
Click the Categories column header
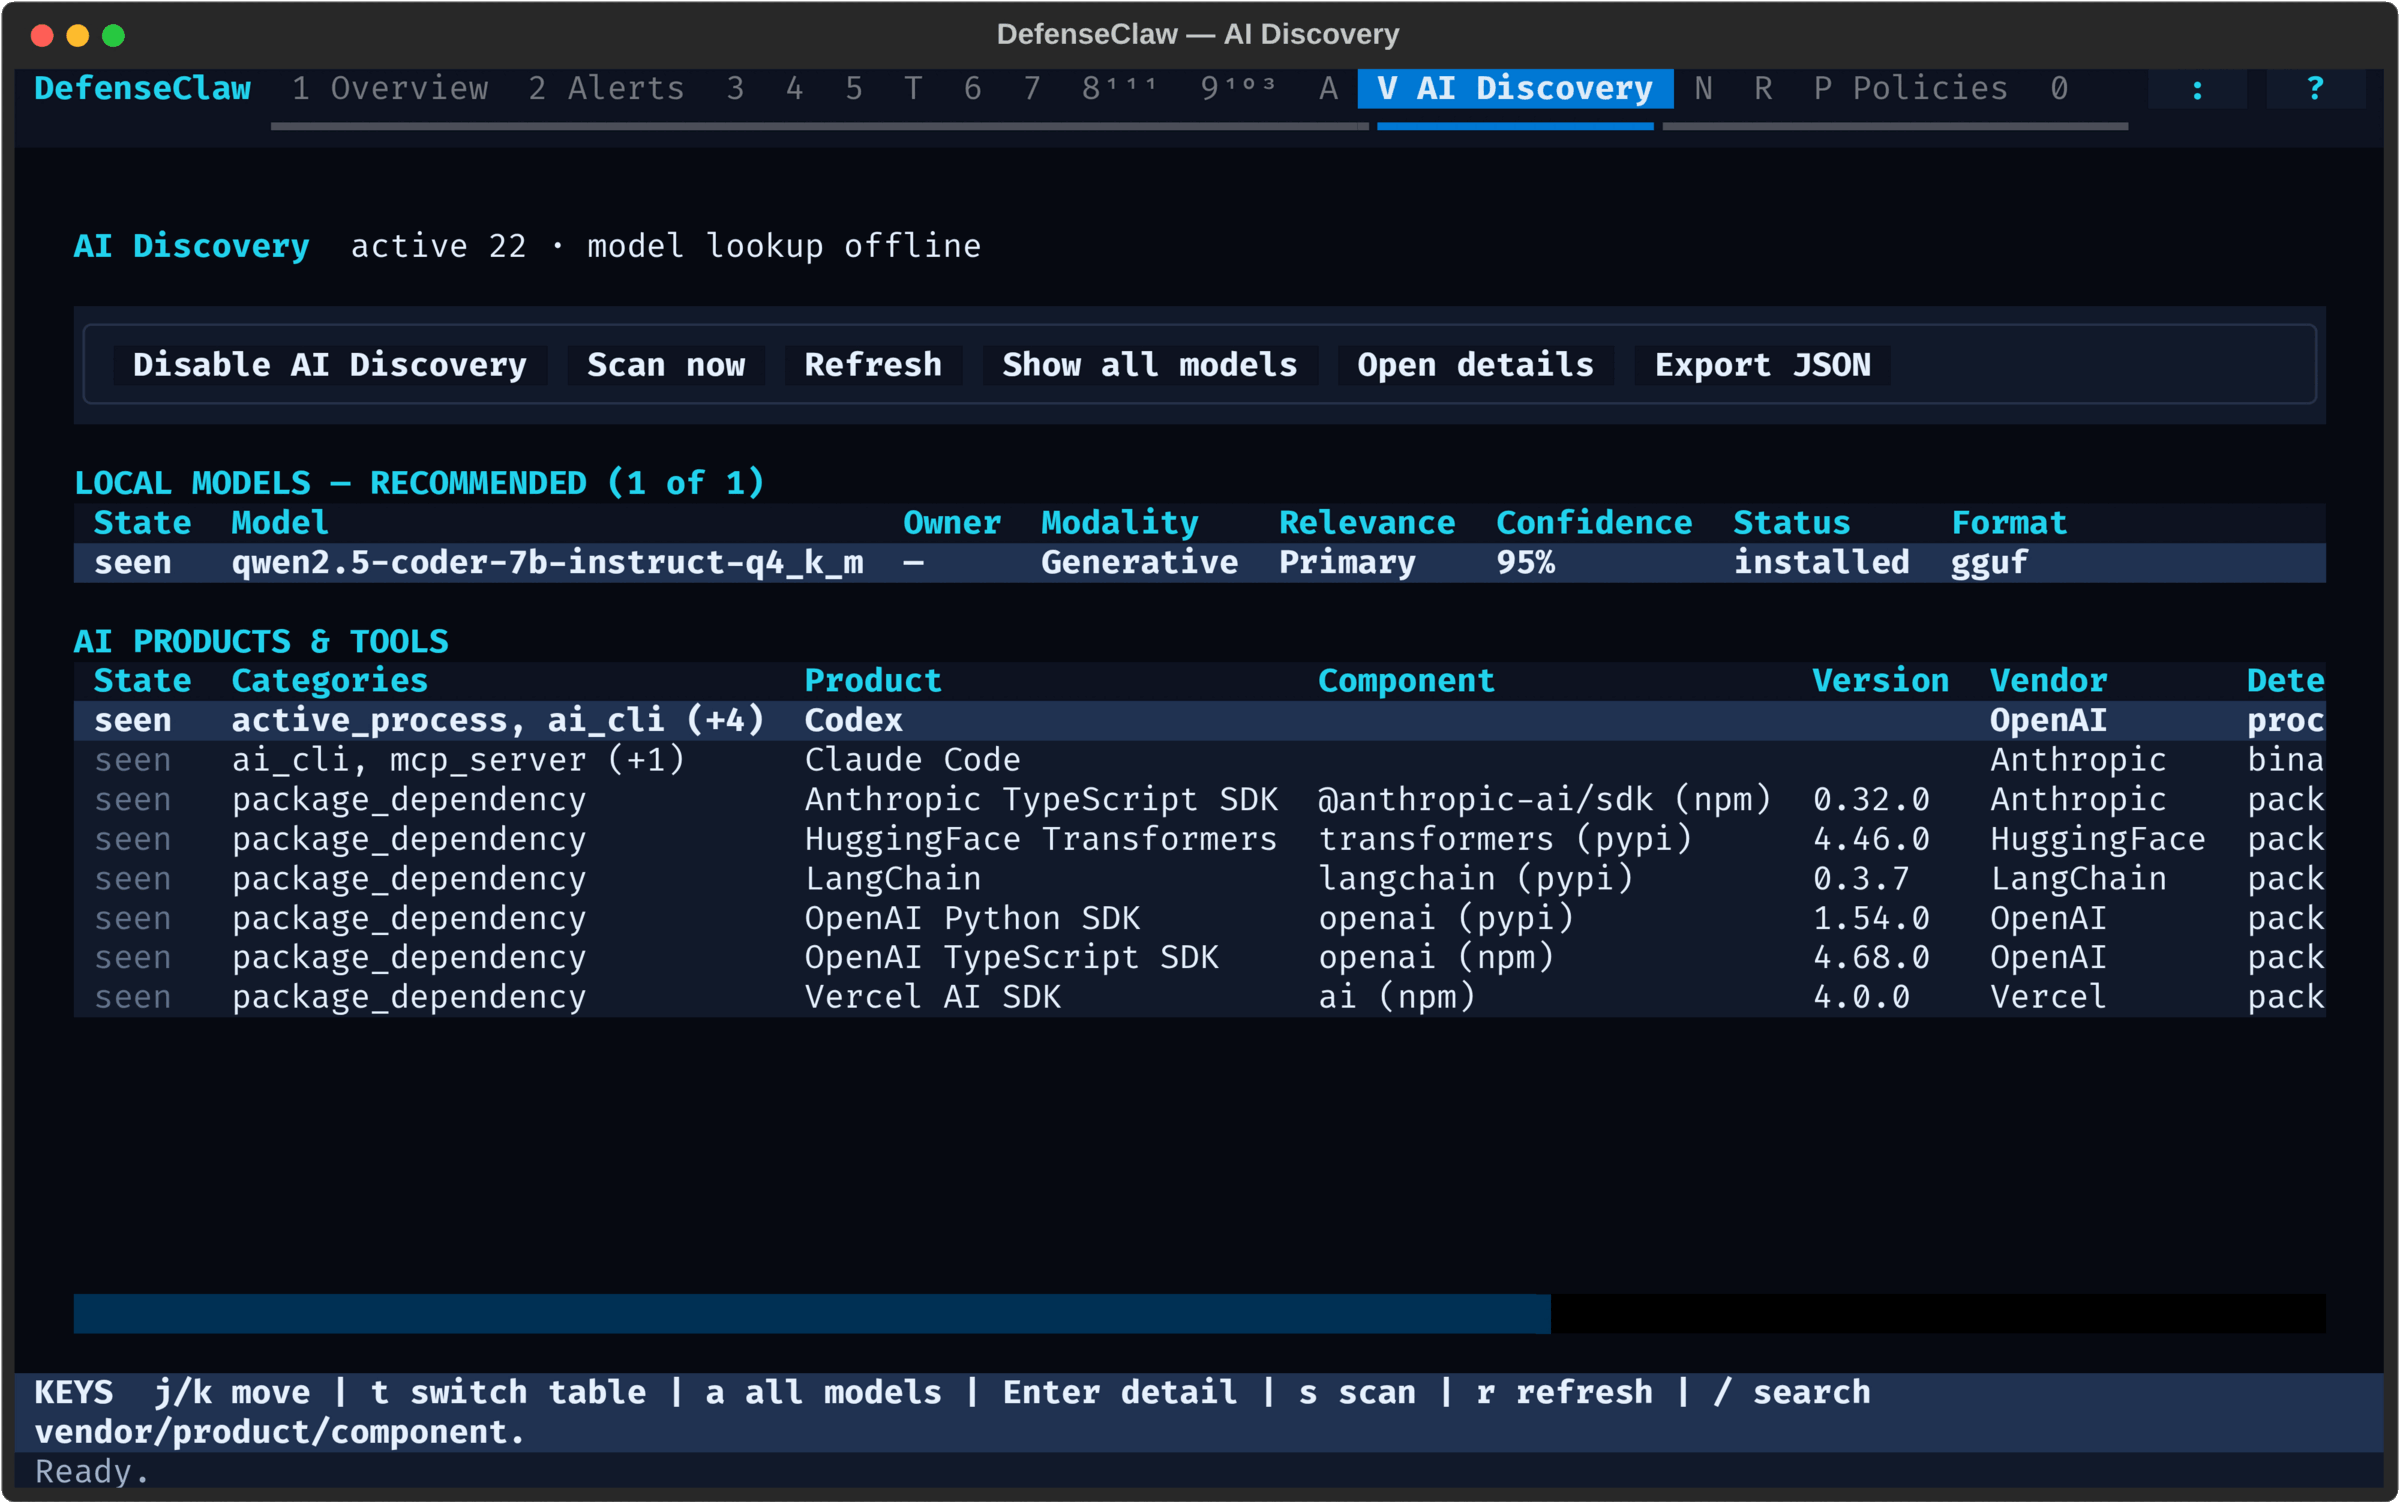point(330,681)
